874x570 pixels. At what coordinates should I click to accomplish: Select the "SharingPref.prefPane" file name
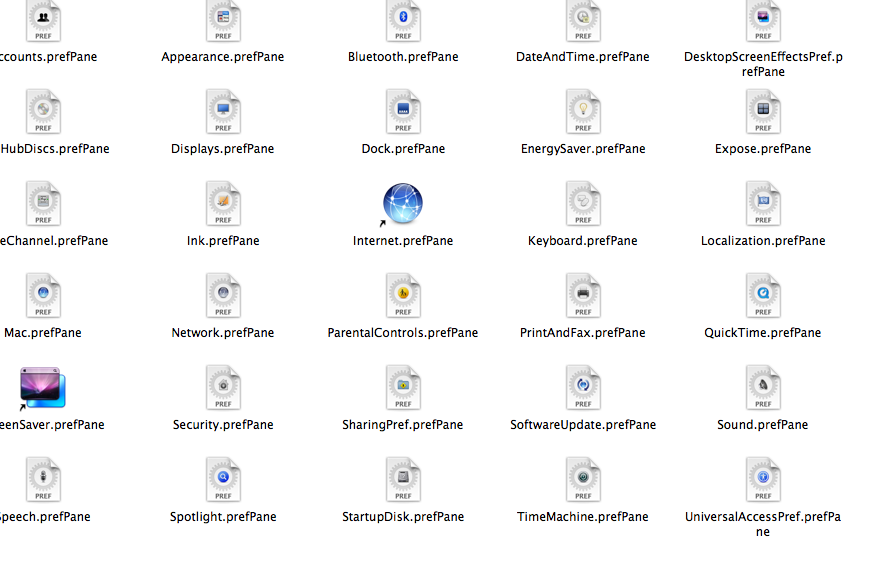click(x=402, y=425)
